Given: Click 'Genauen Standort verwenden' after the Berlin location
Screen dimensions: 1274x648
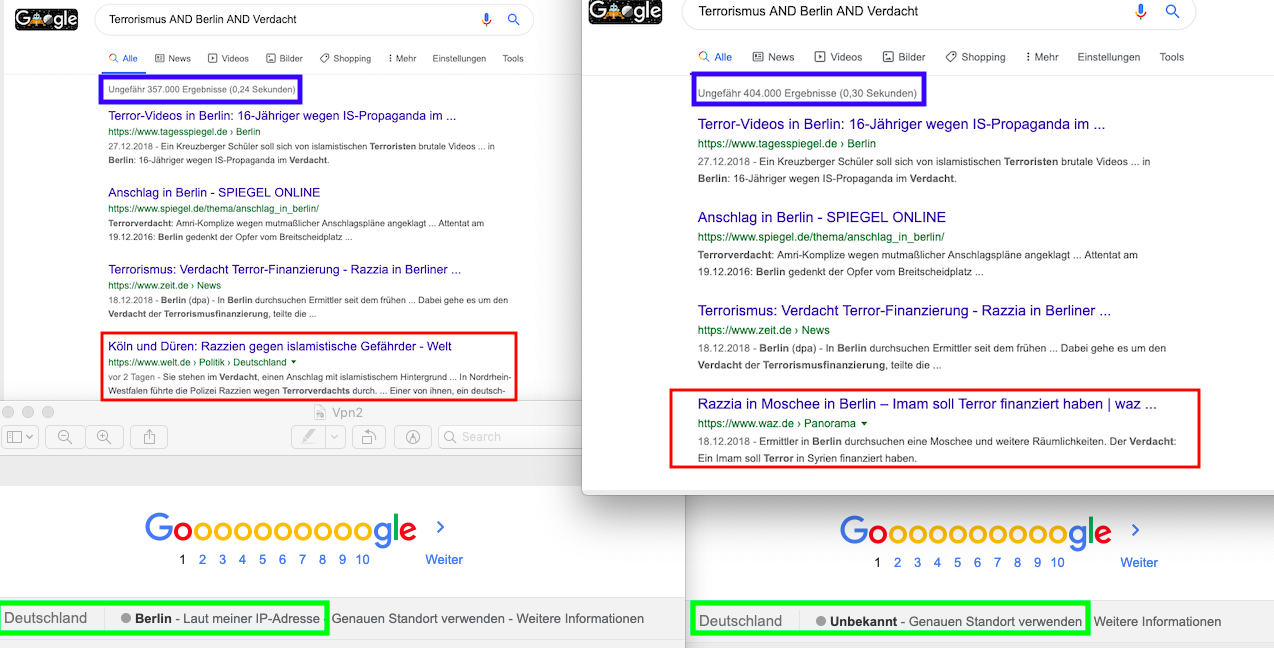Looking at the screenshot, I should pyautogui.click(x=418, y=619).
